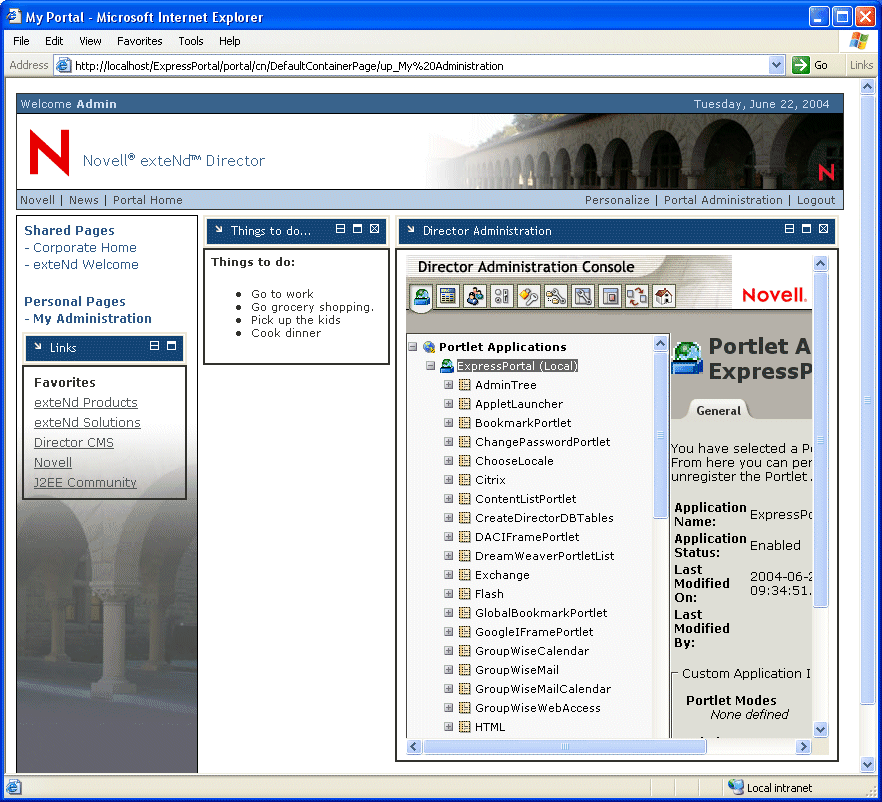Click the URL address input field
The height and width of the screenshot is (802, 882).
[x=421, y=66]
